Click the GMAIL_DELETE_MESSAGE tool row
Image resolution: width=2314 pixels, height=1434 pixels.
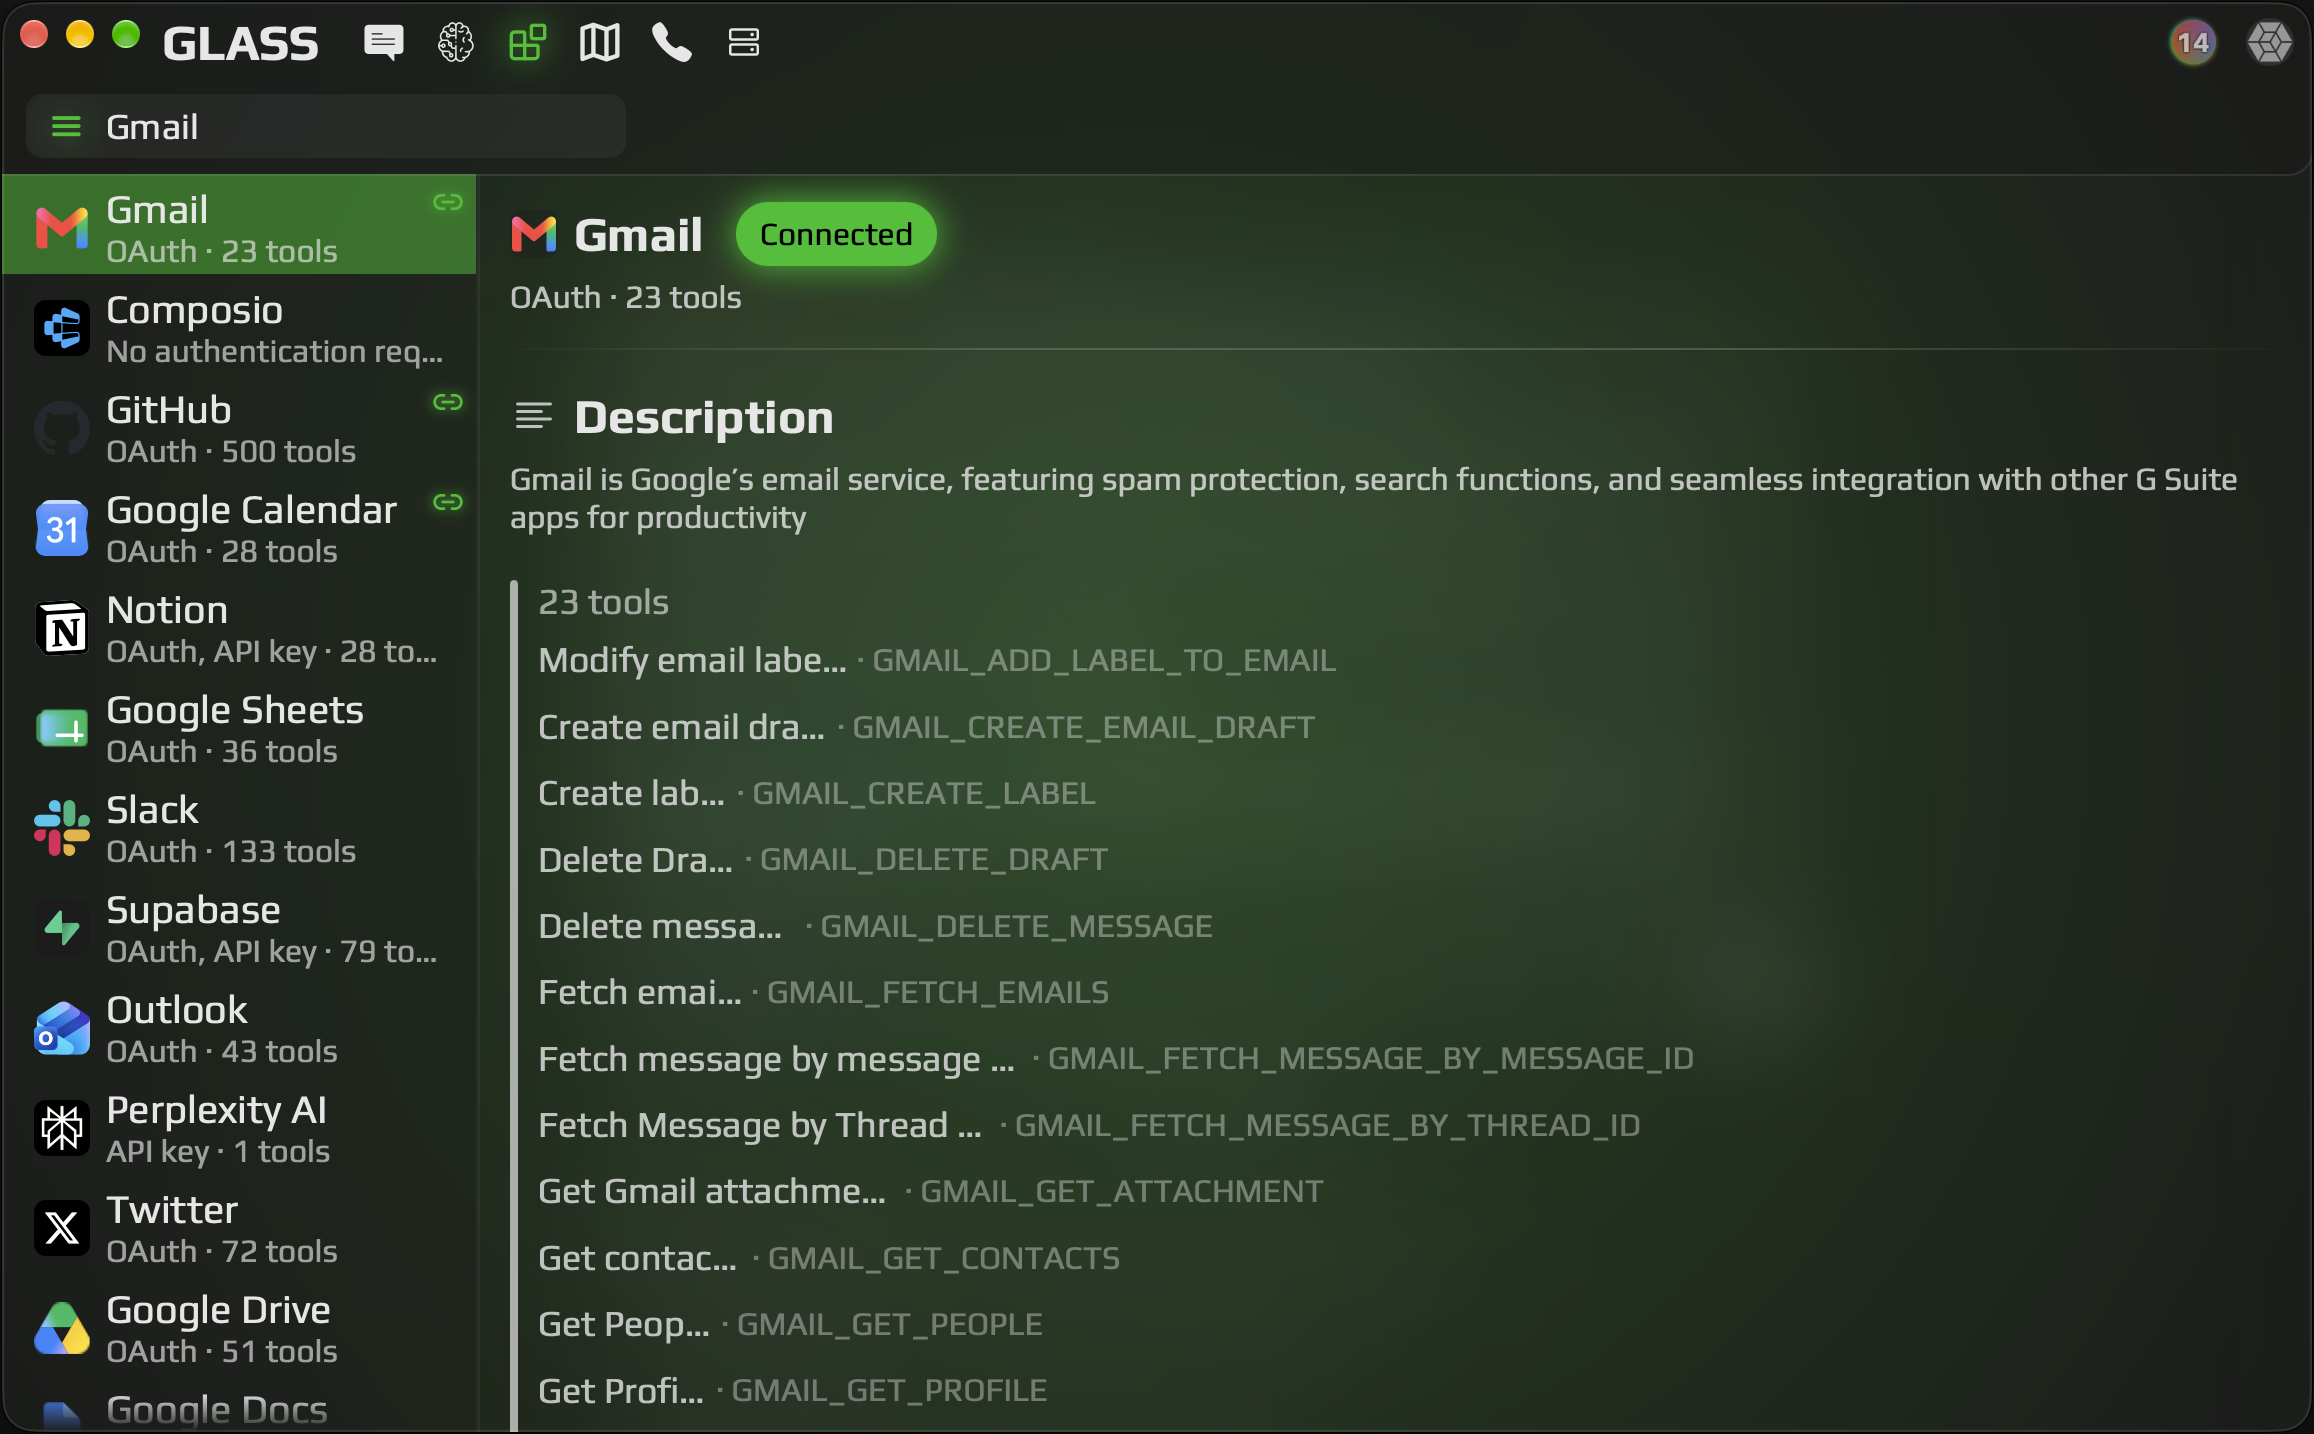tap(875, 926)
